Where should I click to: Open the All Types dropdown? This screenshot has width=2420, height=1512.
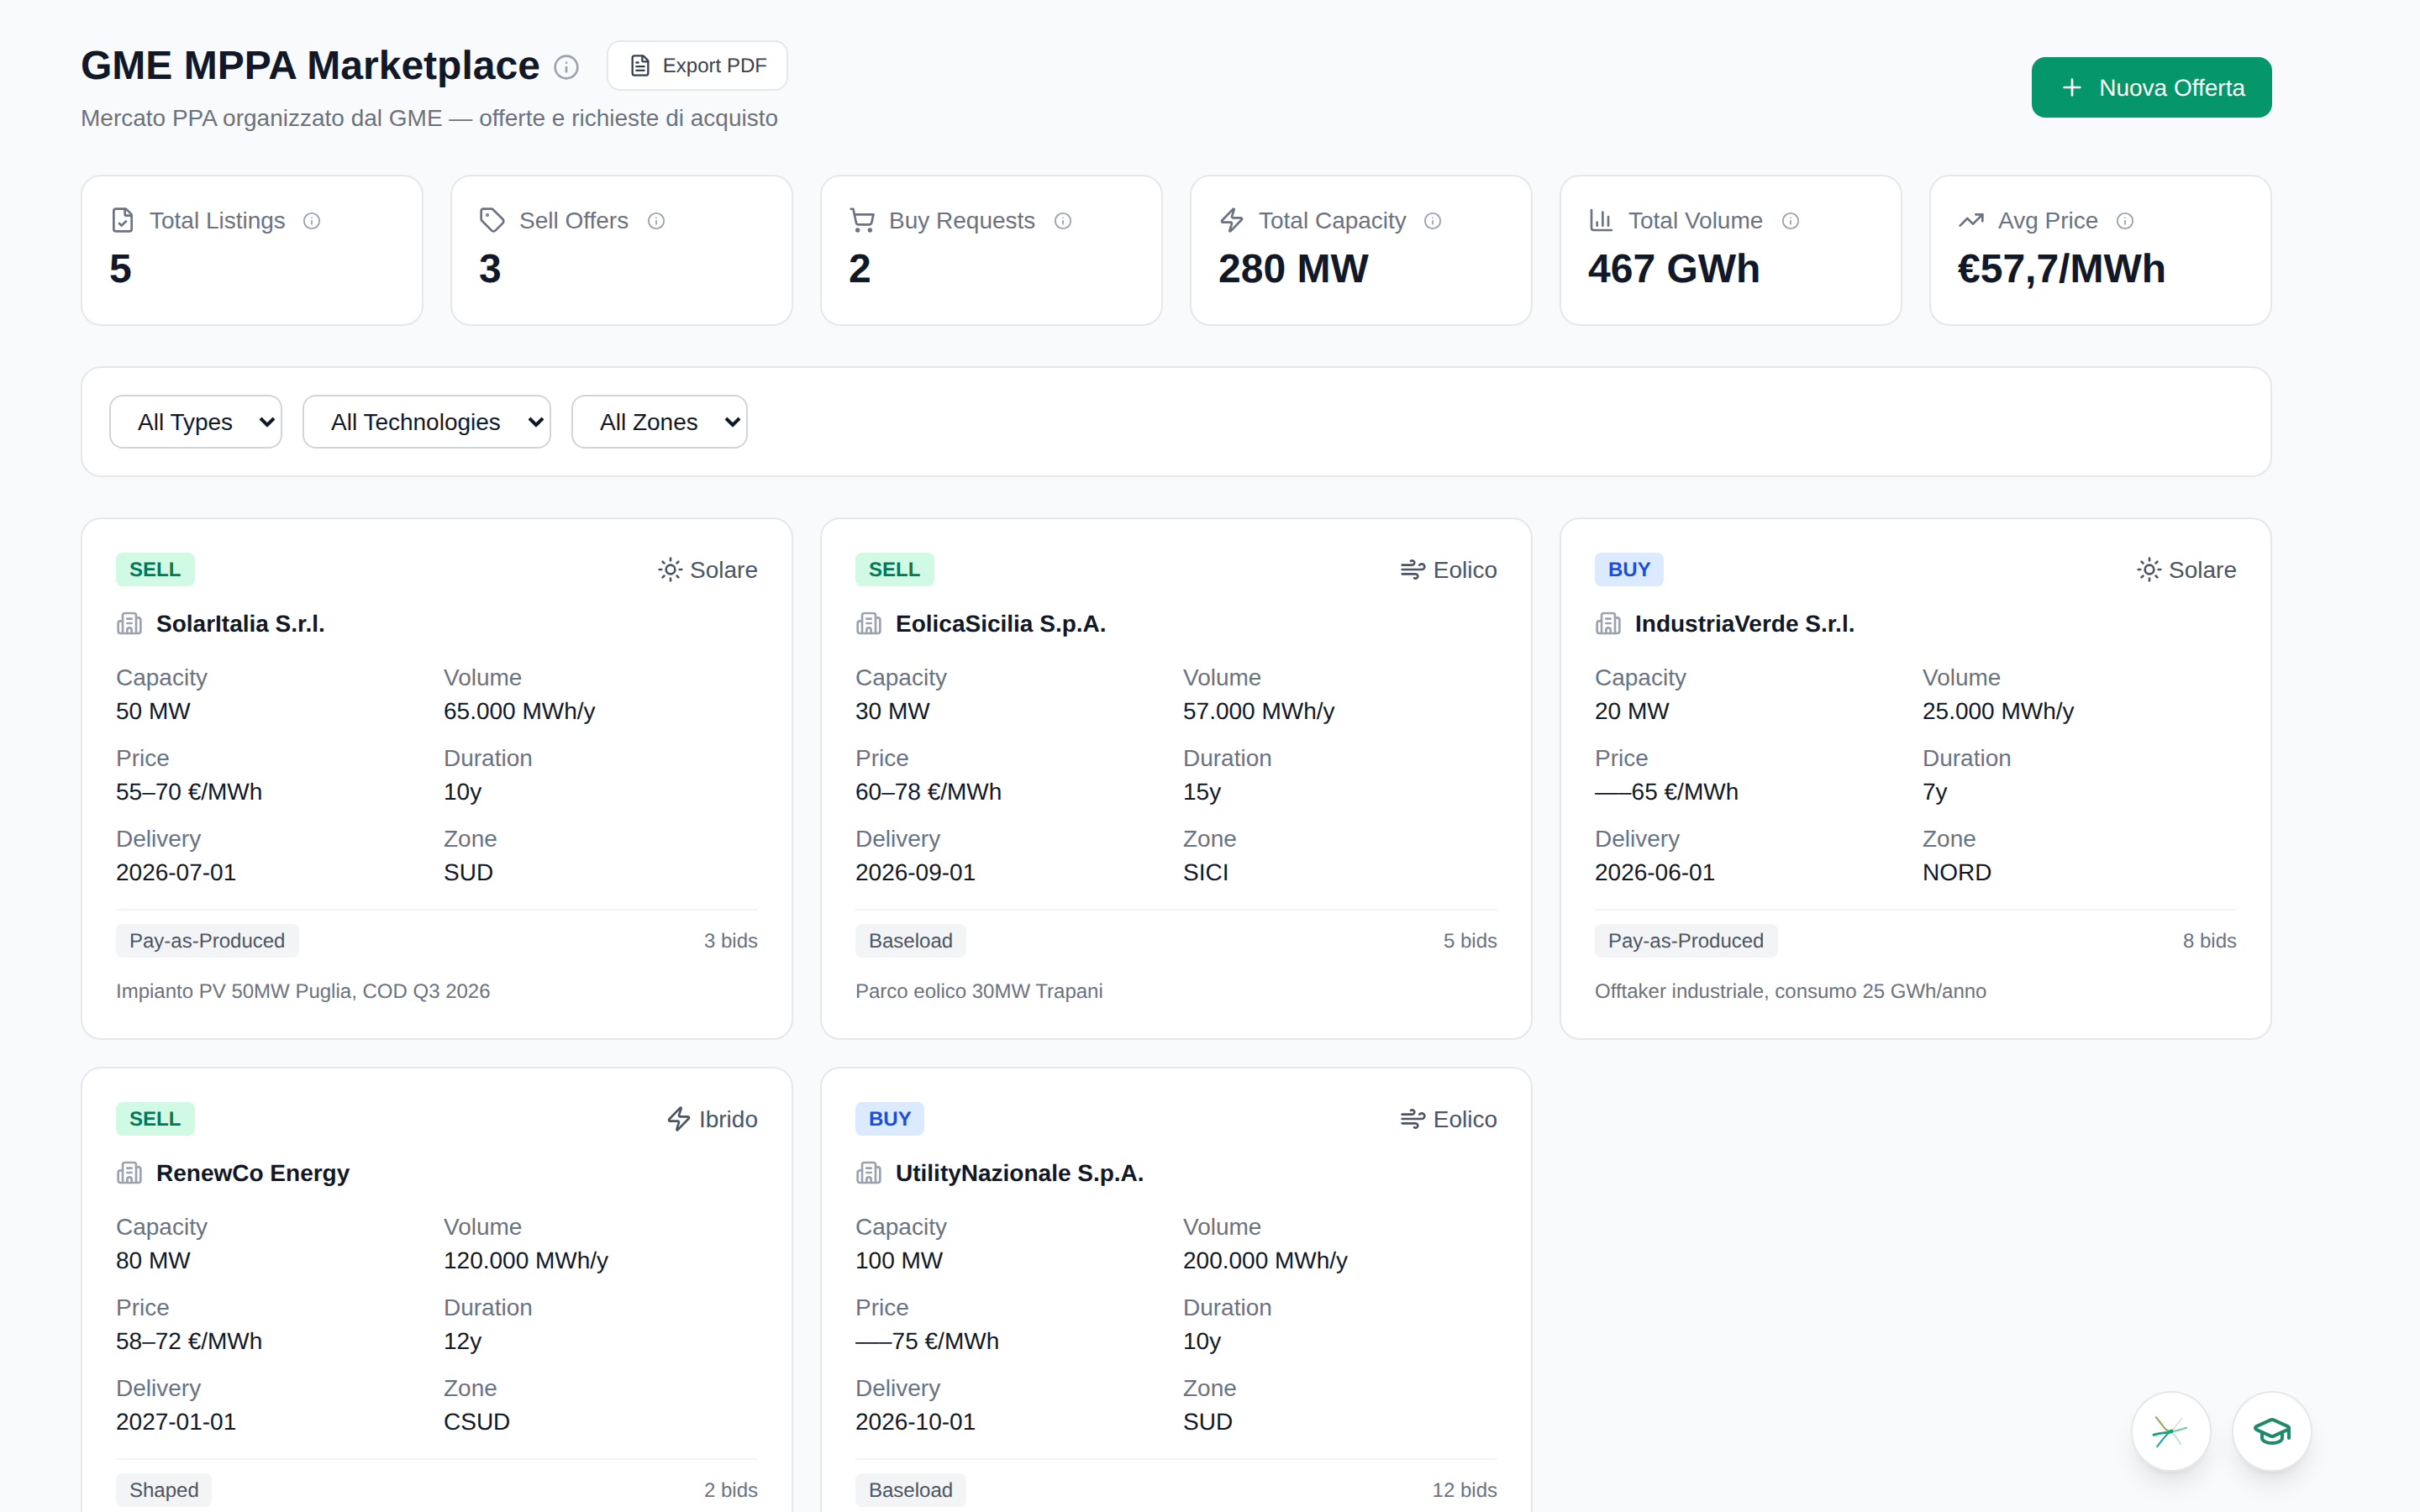coord(196,422)
